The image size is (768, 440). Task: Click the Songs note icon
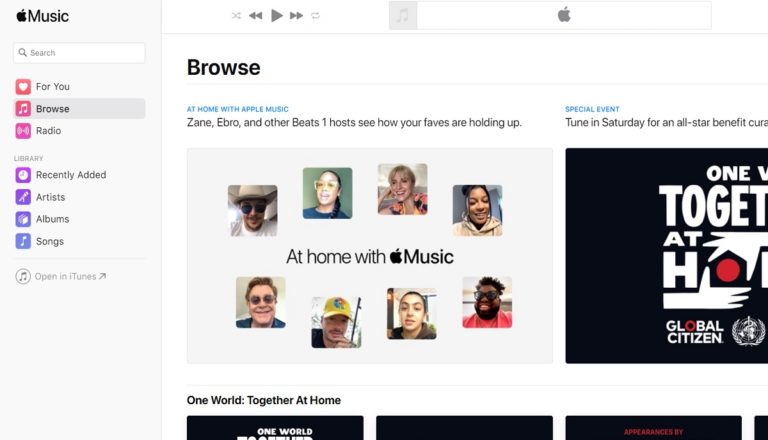coord(23,241)
